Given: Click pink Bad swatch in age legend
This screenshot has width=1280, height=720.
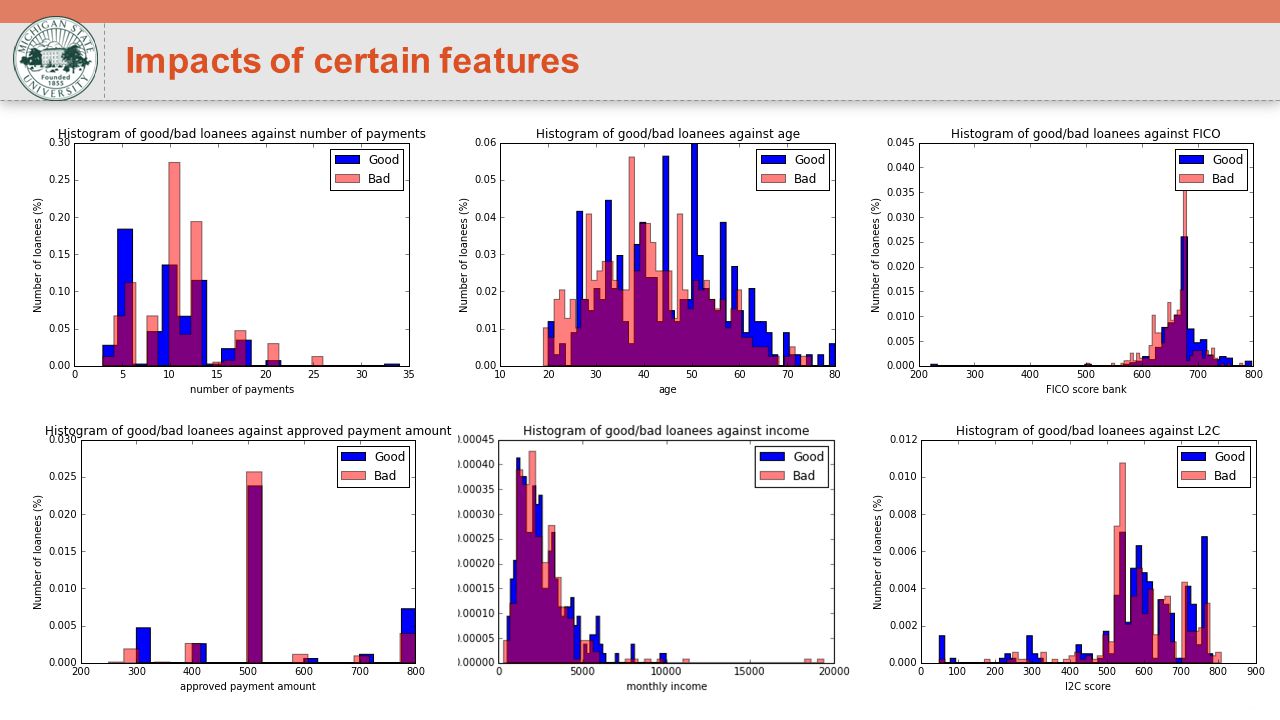Looking at the screenshot, I should pyautogui.click(x=774, y=179).
